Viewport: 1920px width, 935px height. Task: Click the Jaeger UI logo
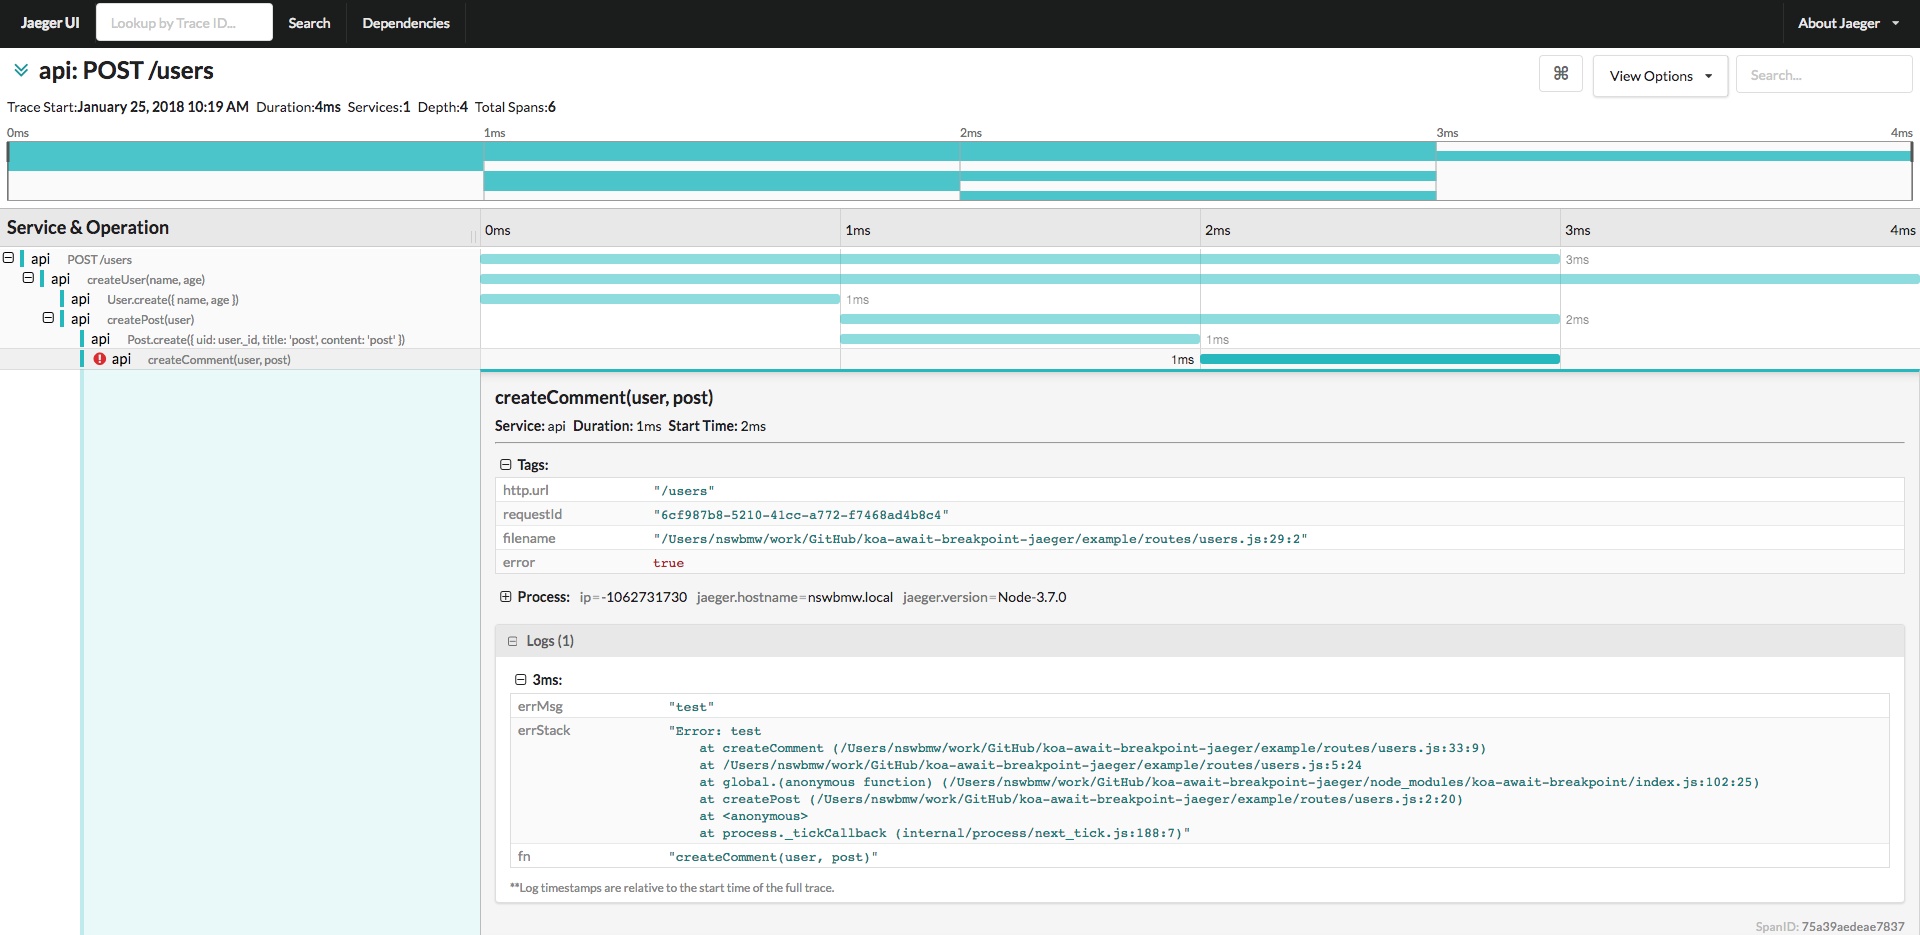(49, 23)
